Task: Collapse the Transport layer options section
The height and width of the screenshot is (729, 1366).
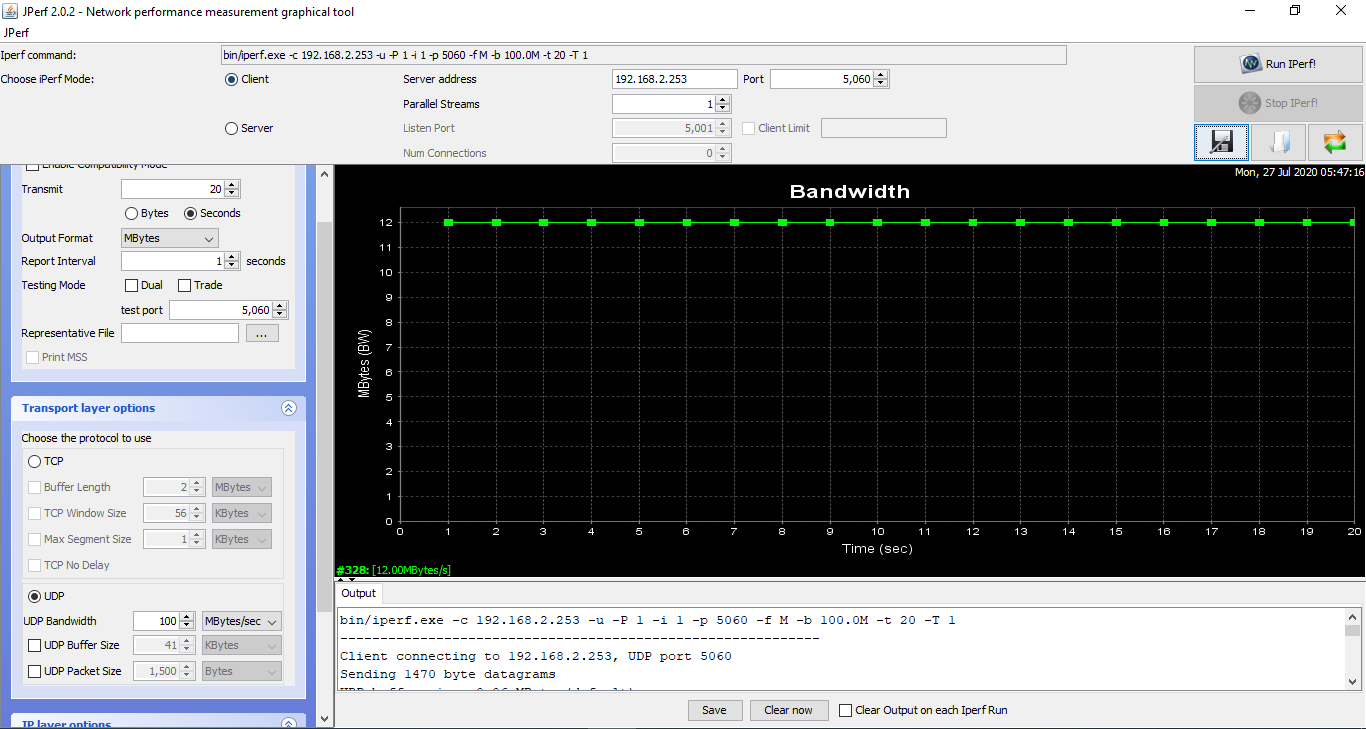Action: coord(288,408)
